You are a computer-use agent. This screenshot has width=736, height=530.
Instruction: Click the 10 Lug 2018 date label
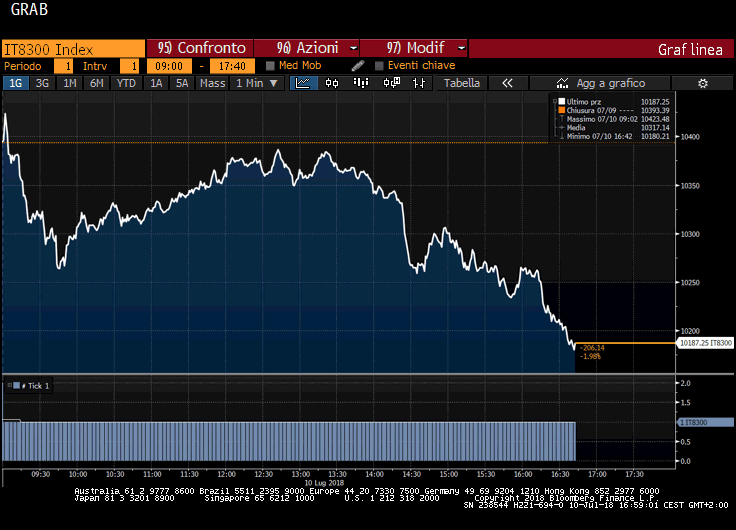pos(324,483)
